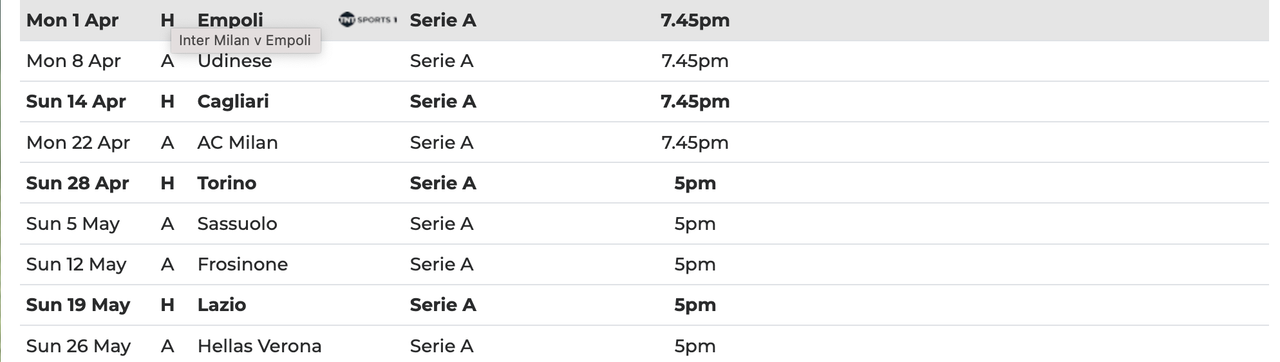1280x362 pixels.
Task: Click the Mon 22 Apr date
Action: 78,143
